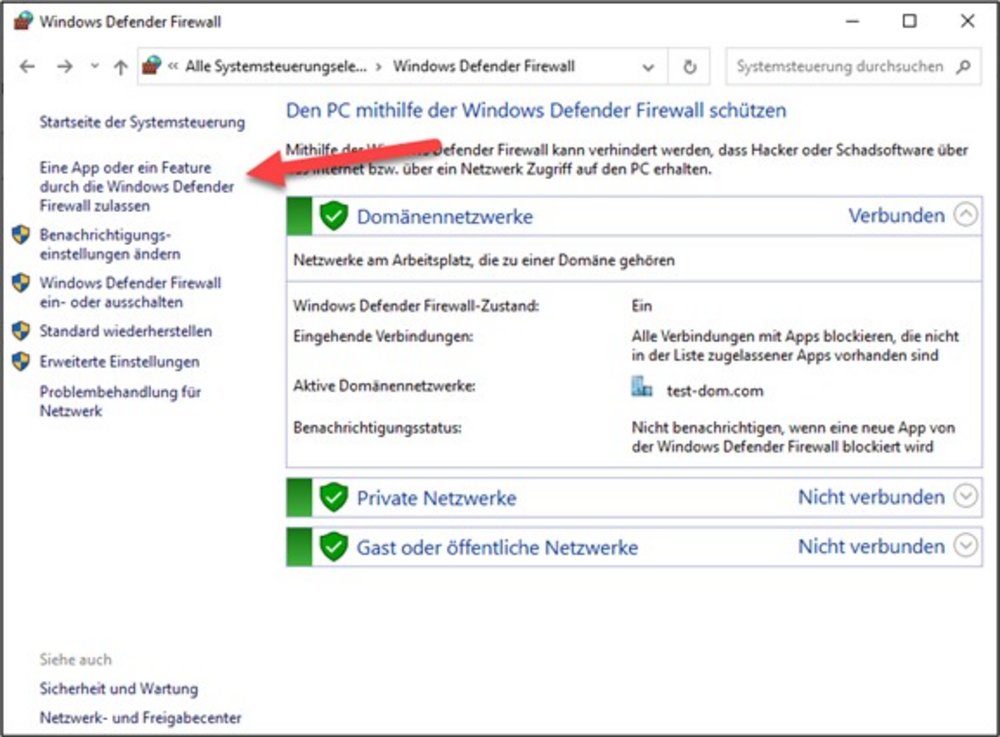This screenshot has height=737, width=1000.
Task: Open Erweiterte Einstellungen
Action: tap(119, 361)
